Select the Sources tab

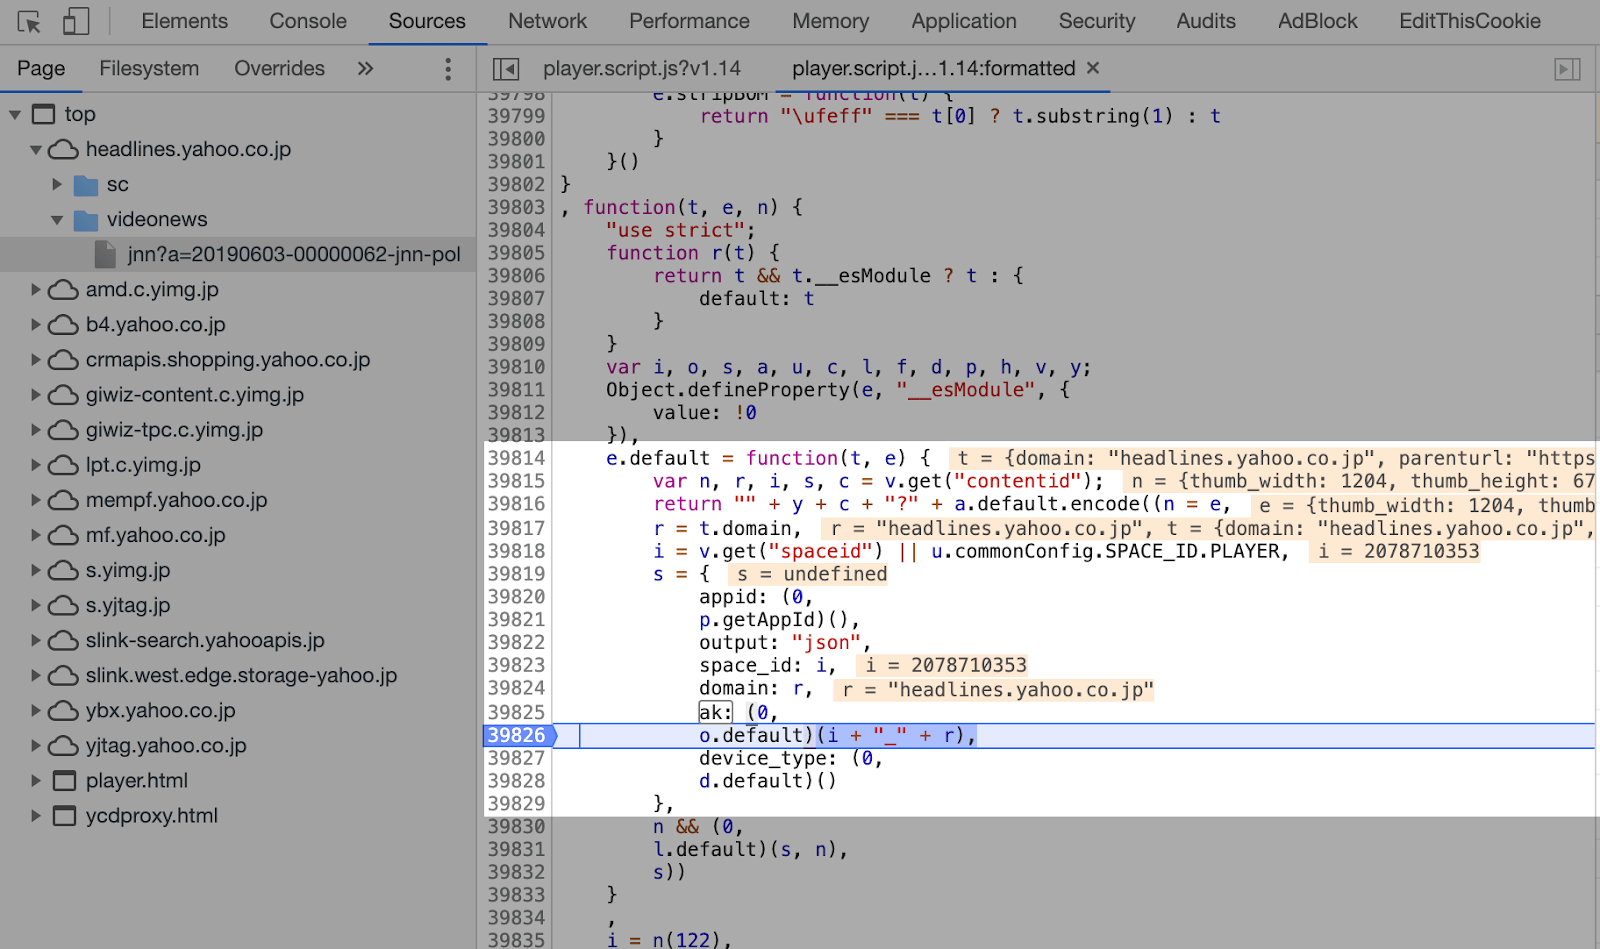tap(427, 21)
